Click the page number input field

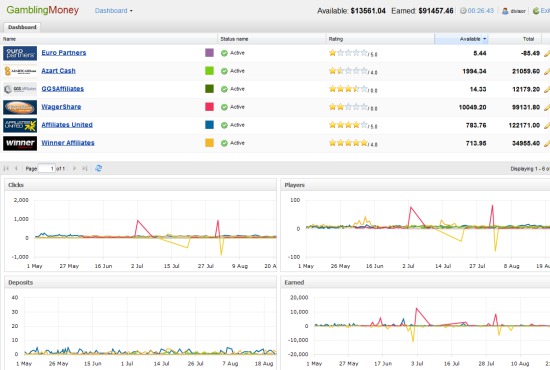coord(47,168)
